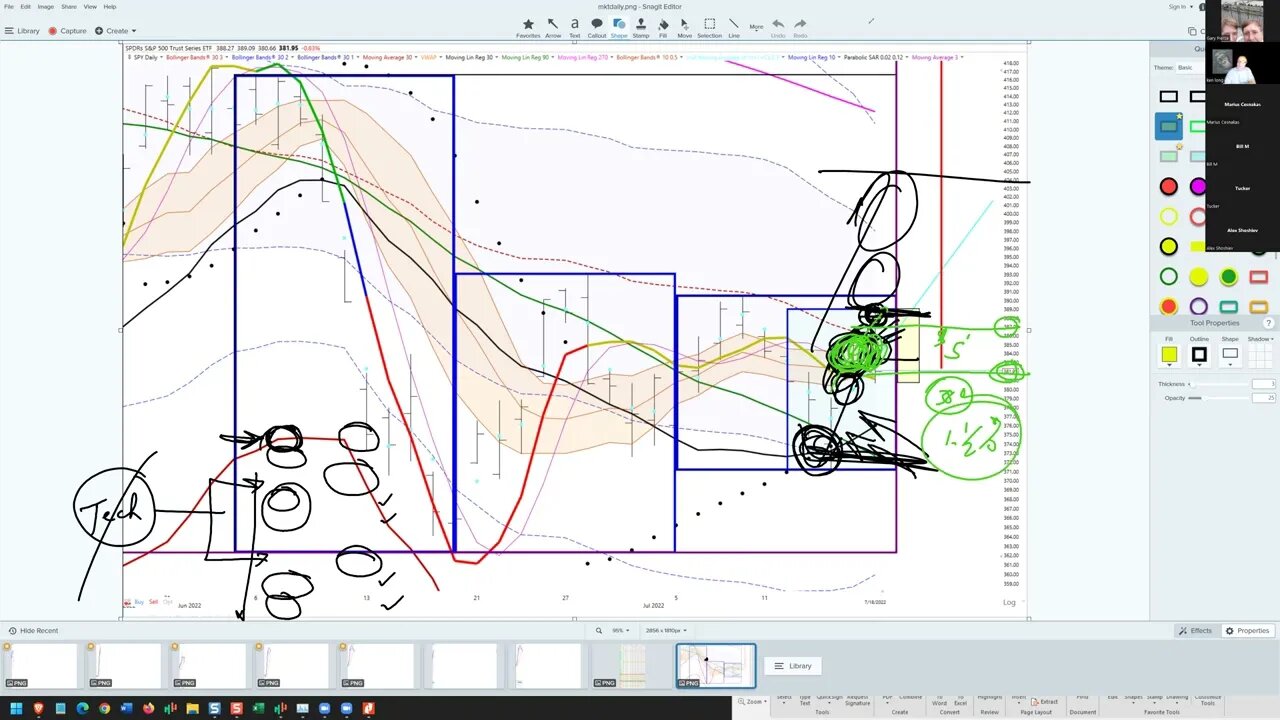Click the Capture button
Image resolution: width=1280 pixels, height=720 pixels.
pos(67,31)
